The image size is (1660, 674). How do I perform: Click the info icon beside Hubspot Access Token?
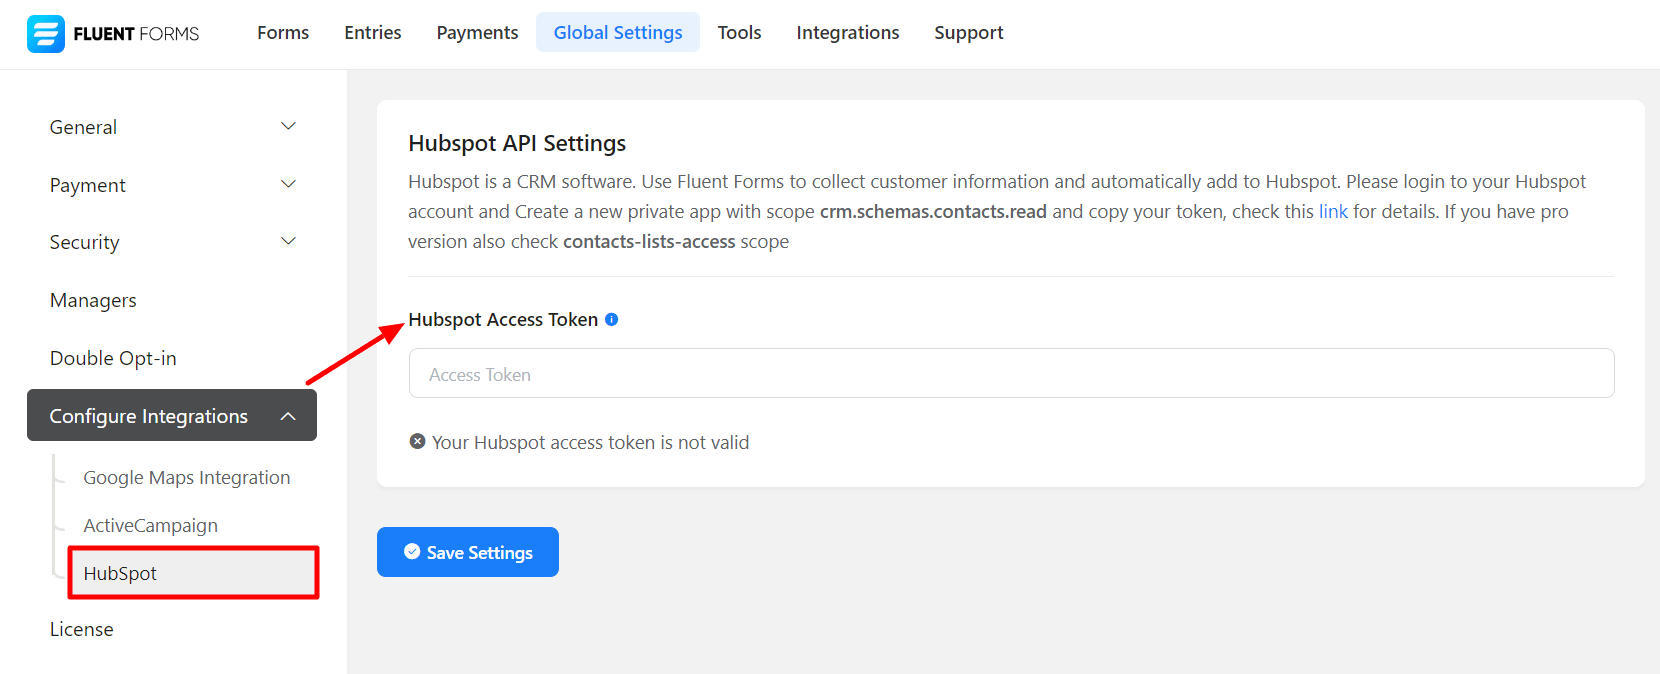(x=612, y=319)
